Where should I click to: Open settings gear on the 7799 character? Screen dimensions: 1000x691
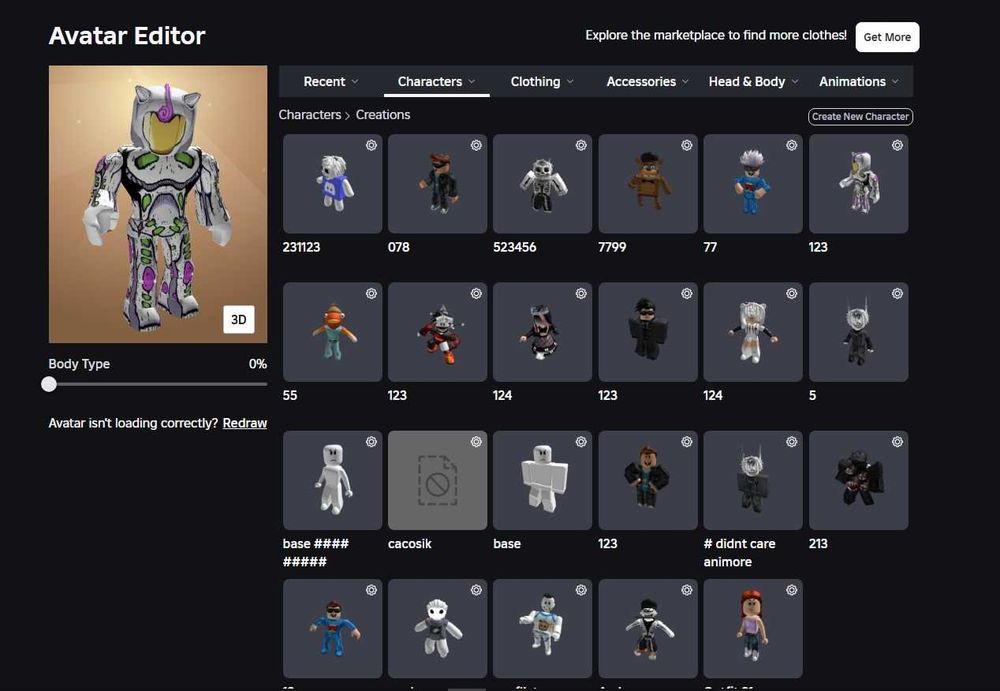[687, 145]
